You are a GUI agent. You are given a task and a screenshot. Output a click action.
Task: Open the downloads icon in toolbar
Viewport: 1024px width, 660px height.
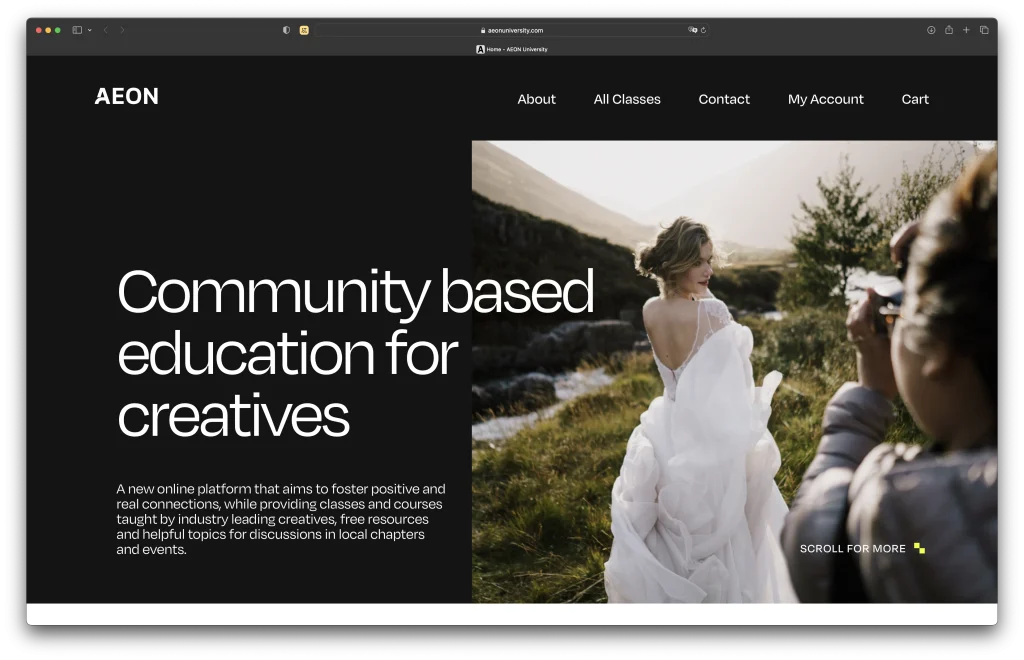(931, 30)
